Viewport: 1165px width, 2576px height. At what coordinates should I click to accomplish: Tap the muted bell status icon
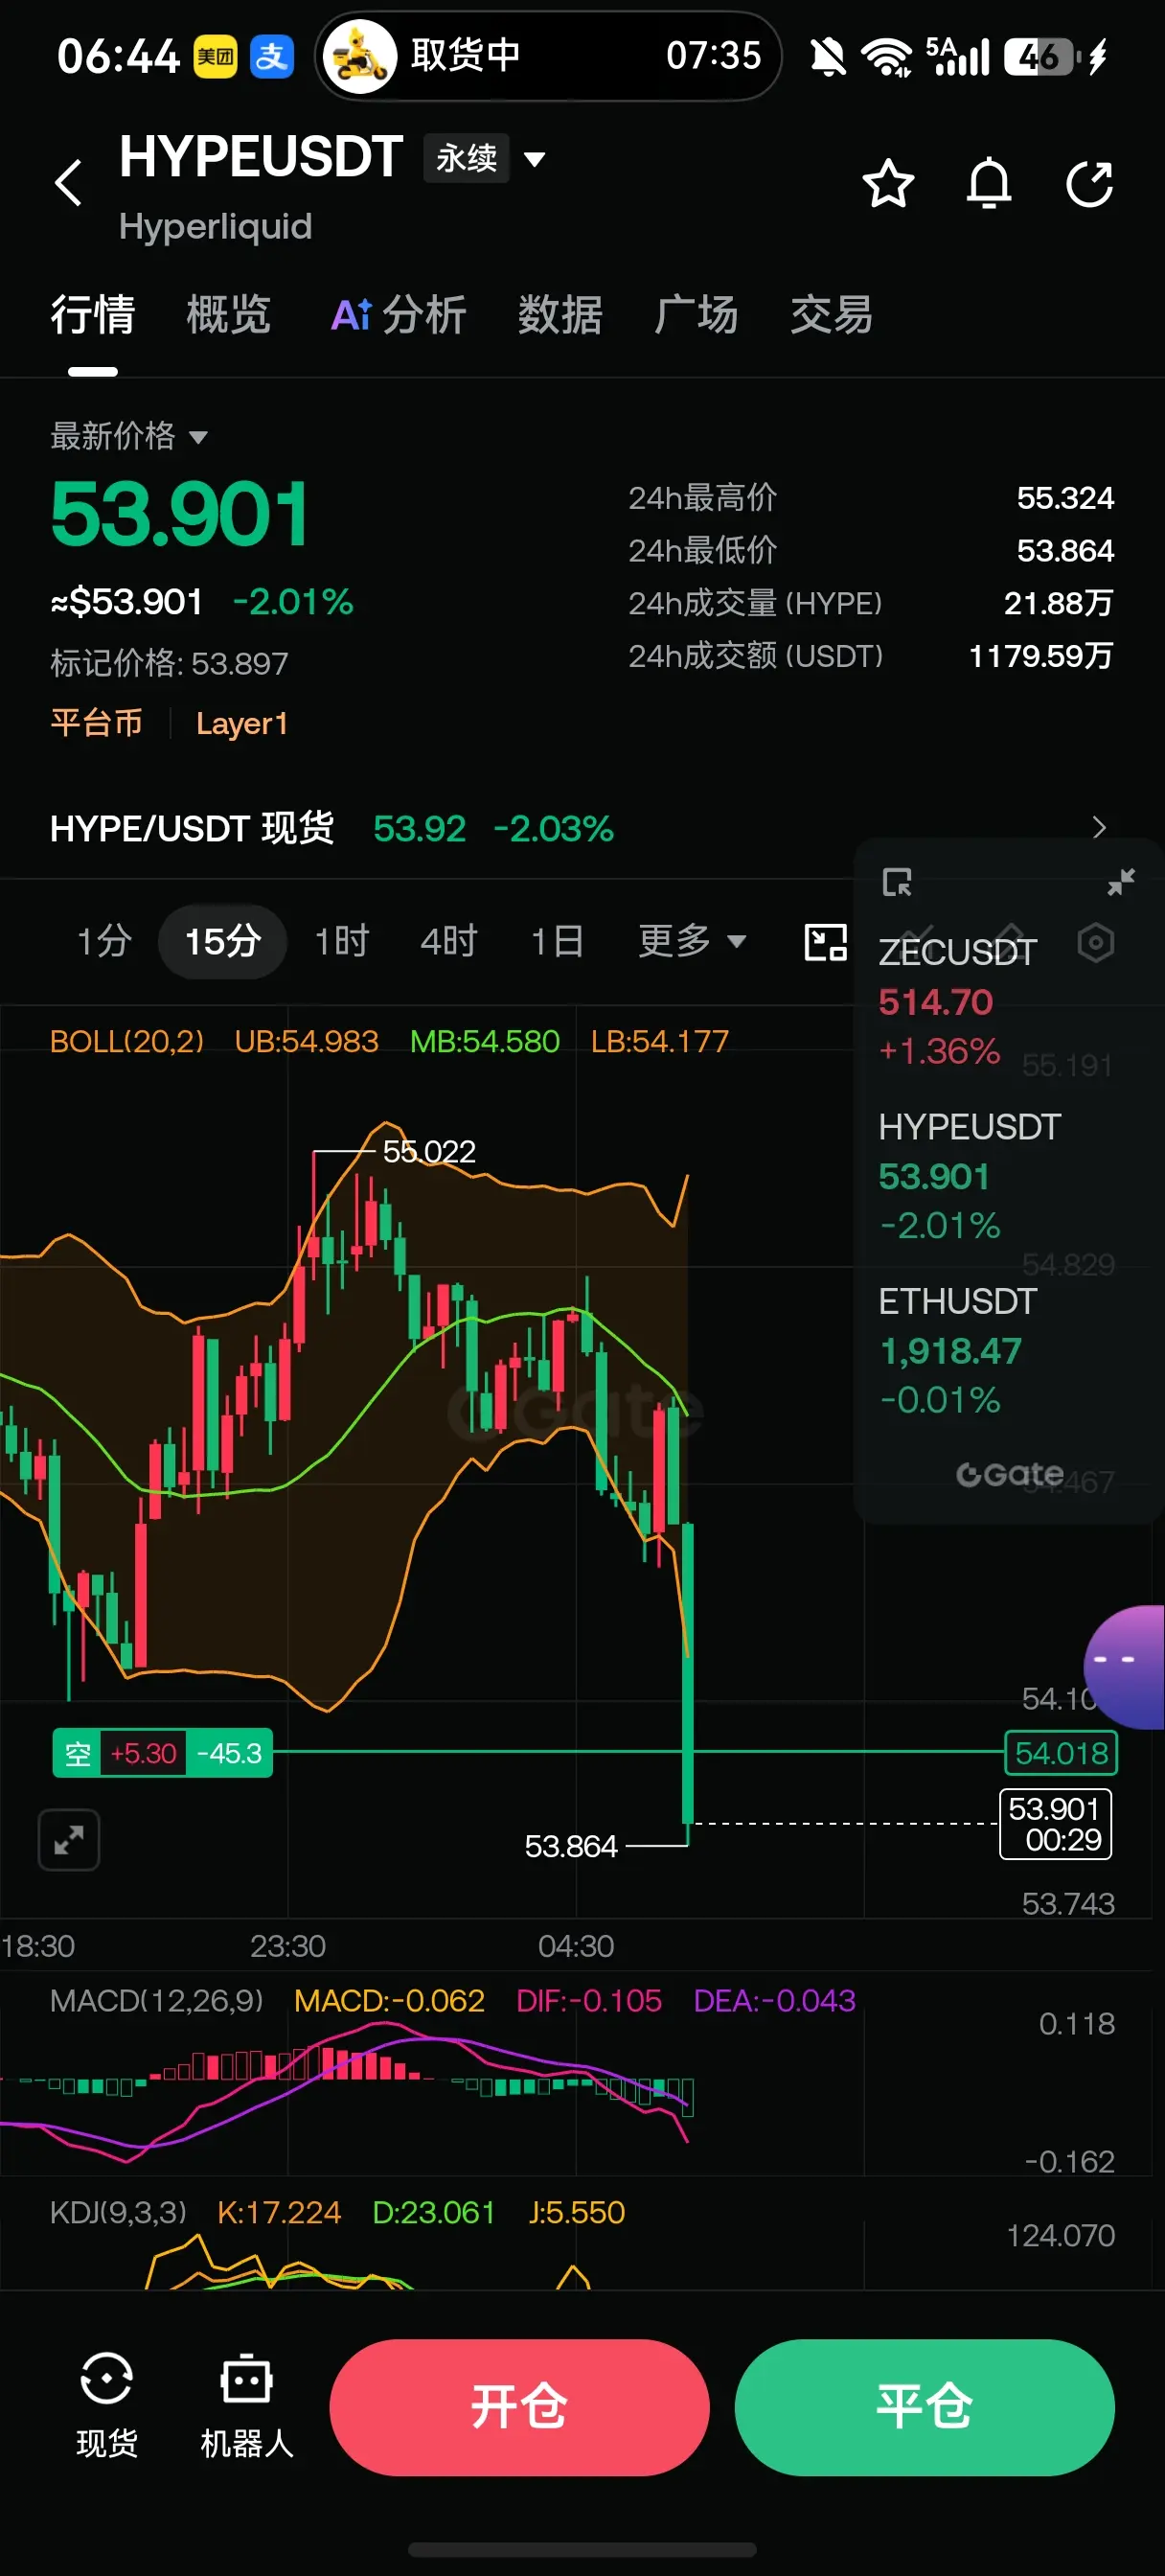pos(828,57)
